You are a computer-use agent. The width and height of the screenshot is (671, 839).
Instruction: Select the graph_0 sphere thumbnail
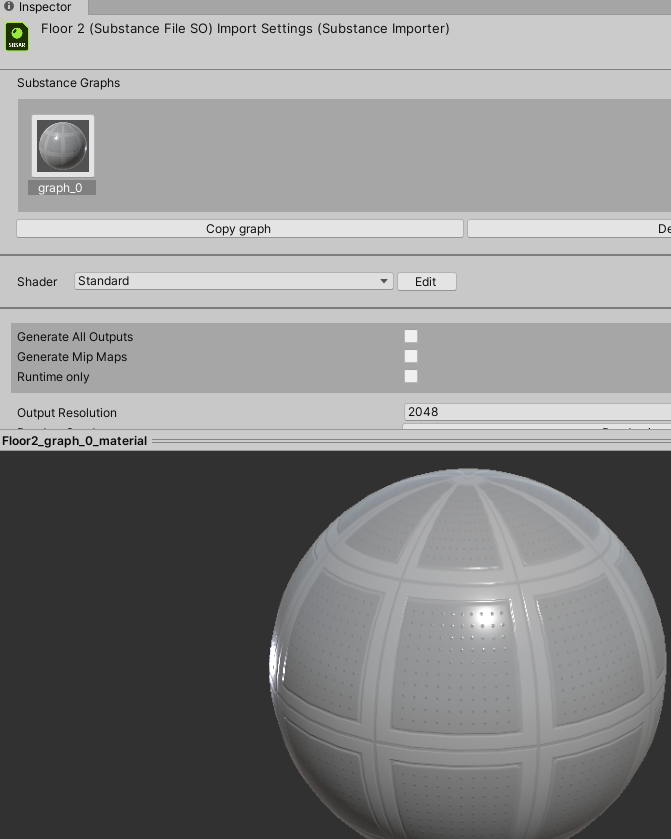click(63, 146)
